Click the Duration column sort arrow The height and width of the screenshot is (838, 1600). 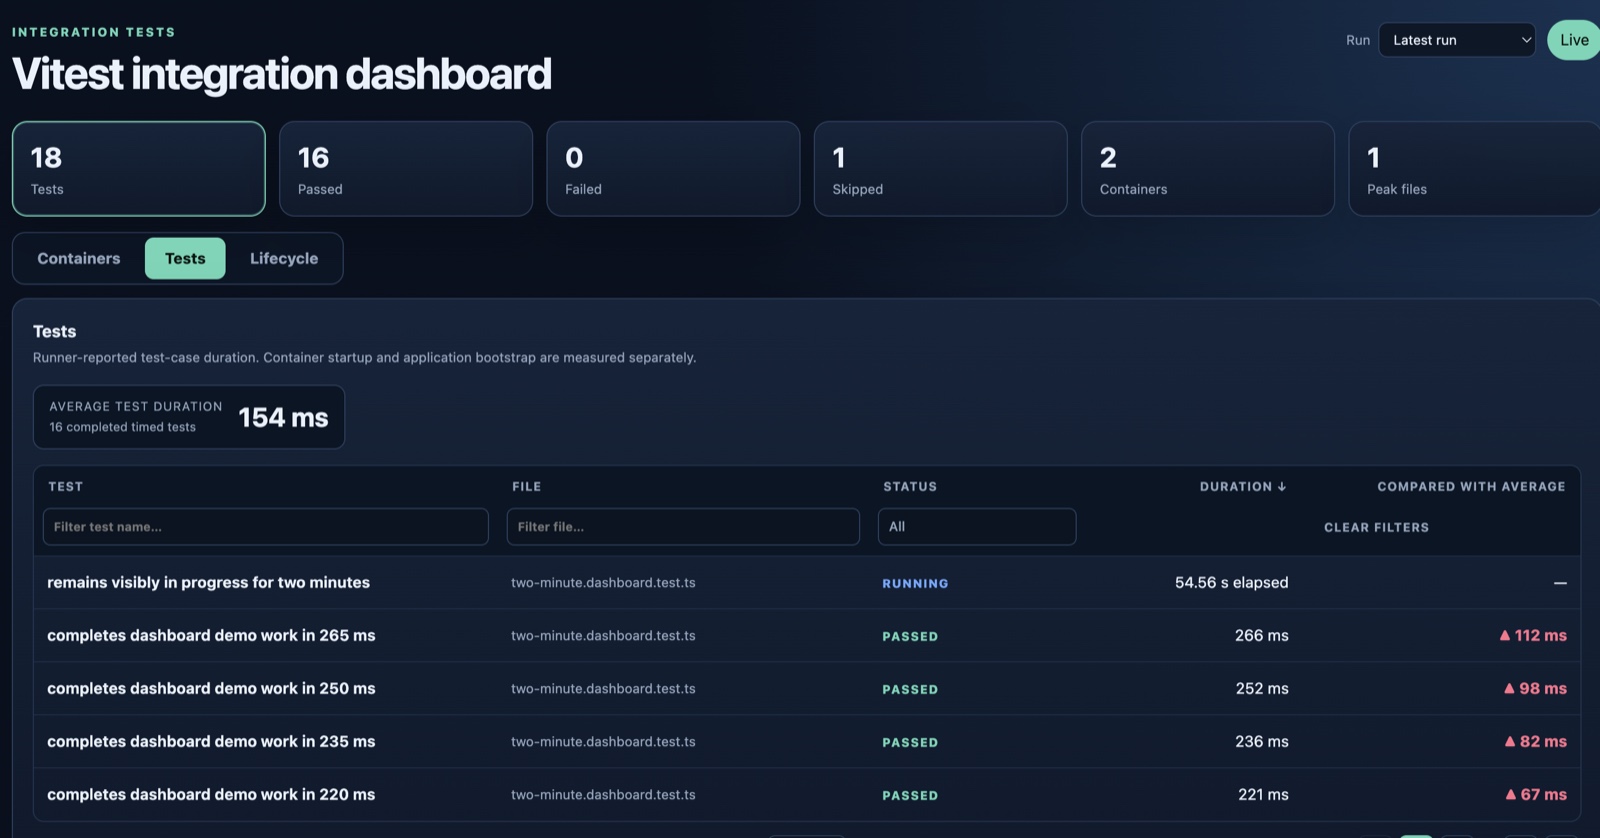click(1282, 487)
